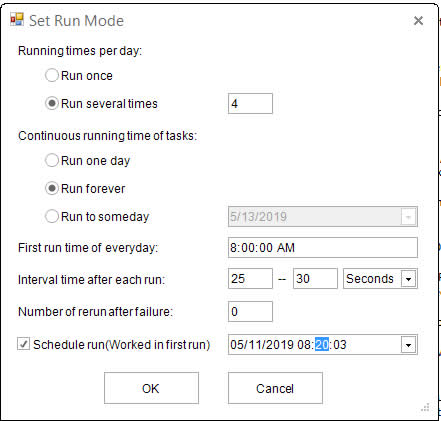
Task: Toggle the Schedule run checkbox
Action: pos(23,344)
